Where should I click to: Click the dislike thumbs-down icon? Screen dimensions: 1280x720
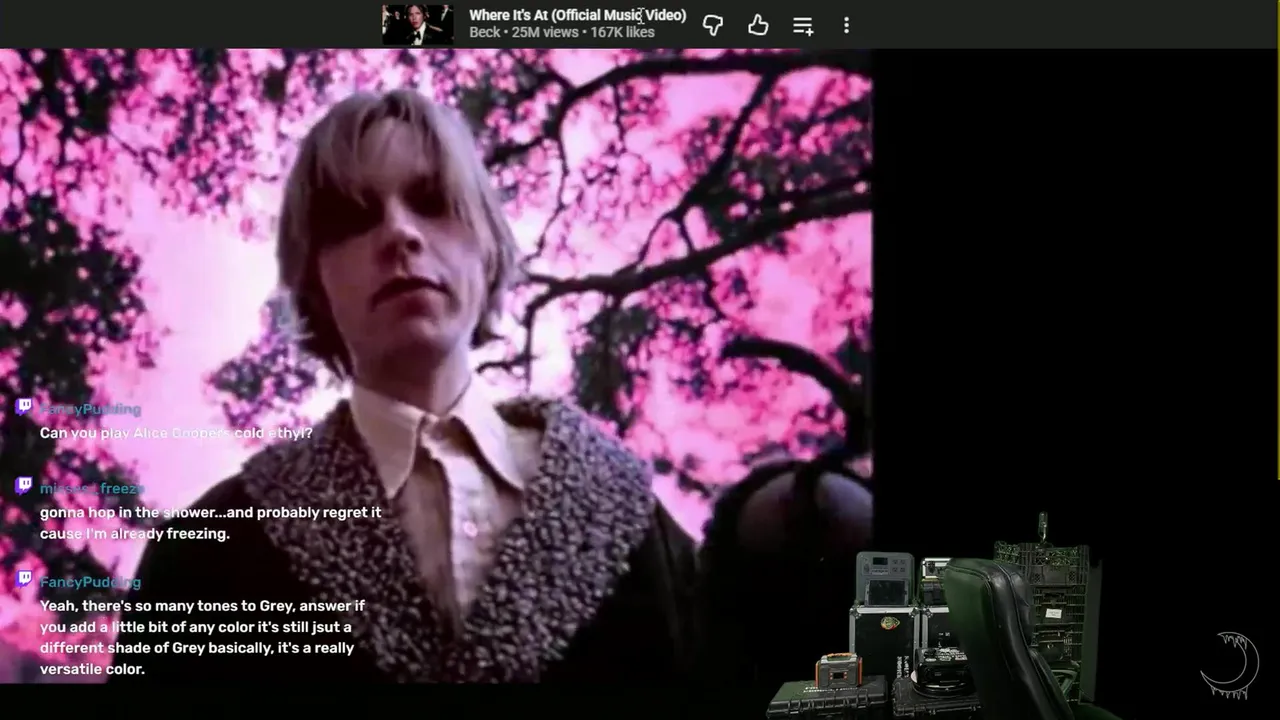point(713,25)
